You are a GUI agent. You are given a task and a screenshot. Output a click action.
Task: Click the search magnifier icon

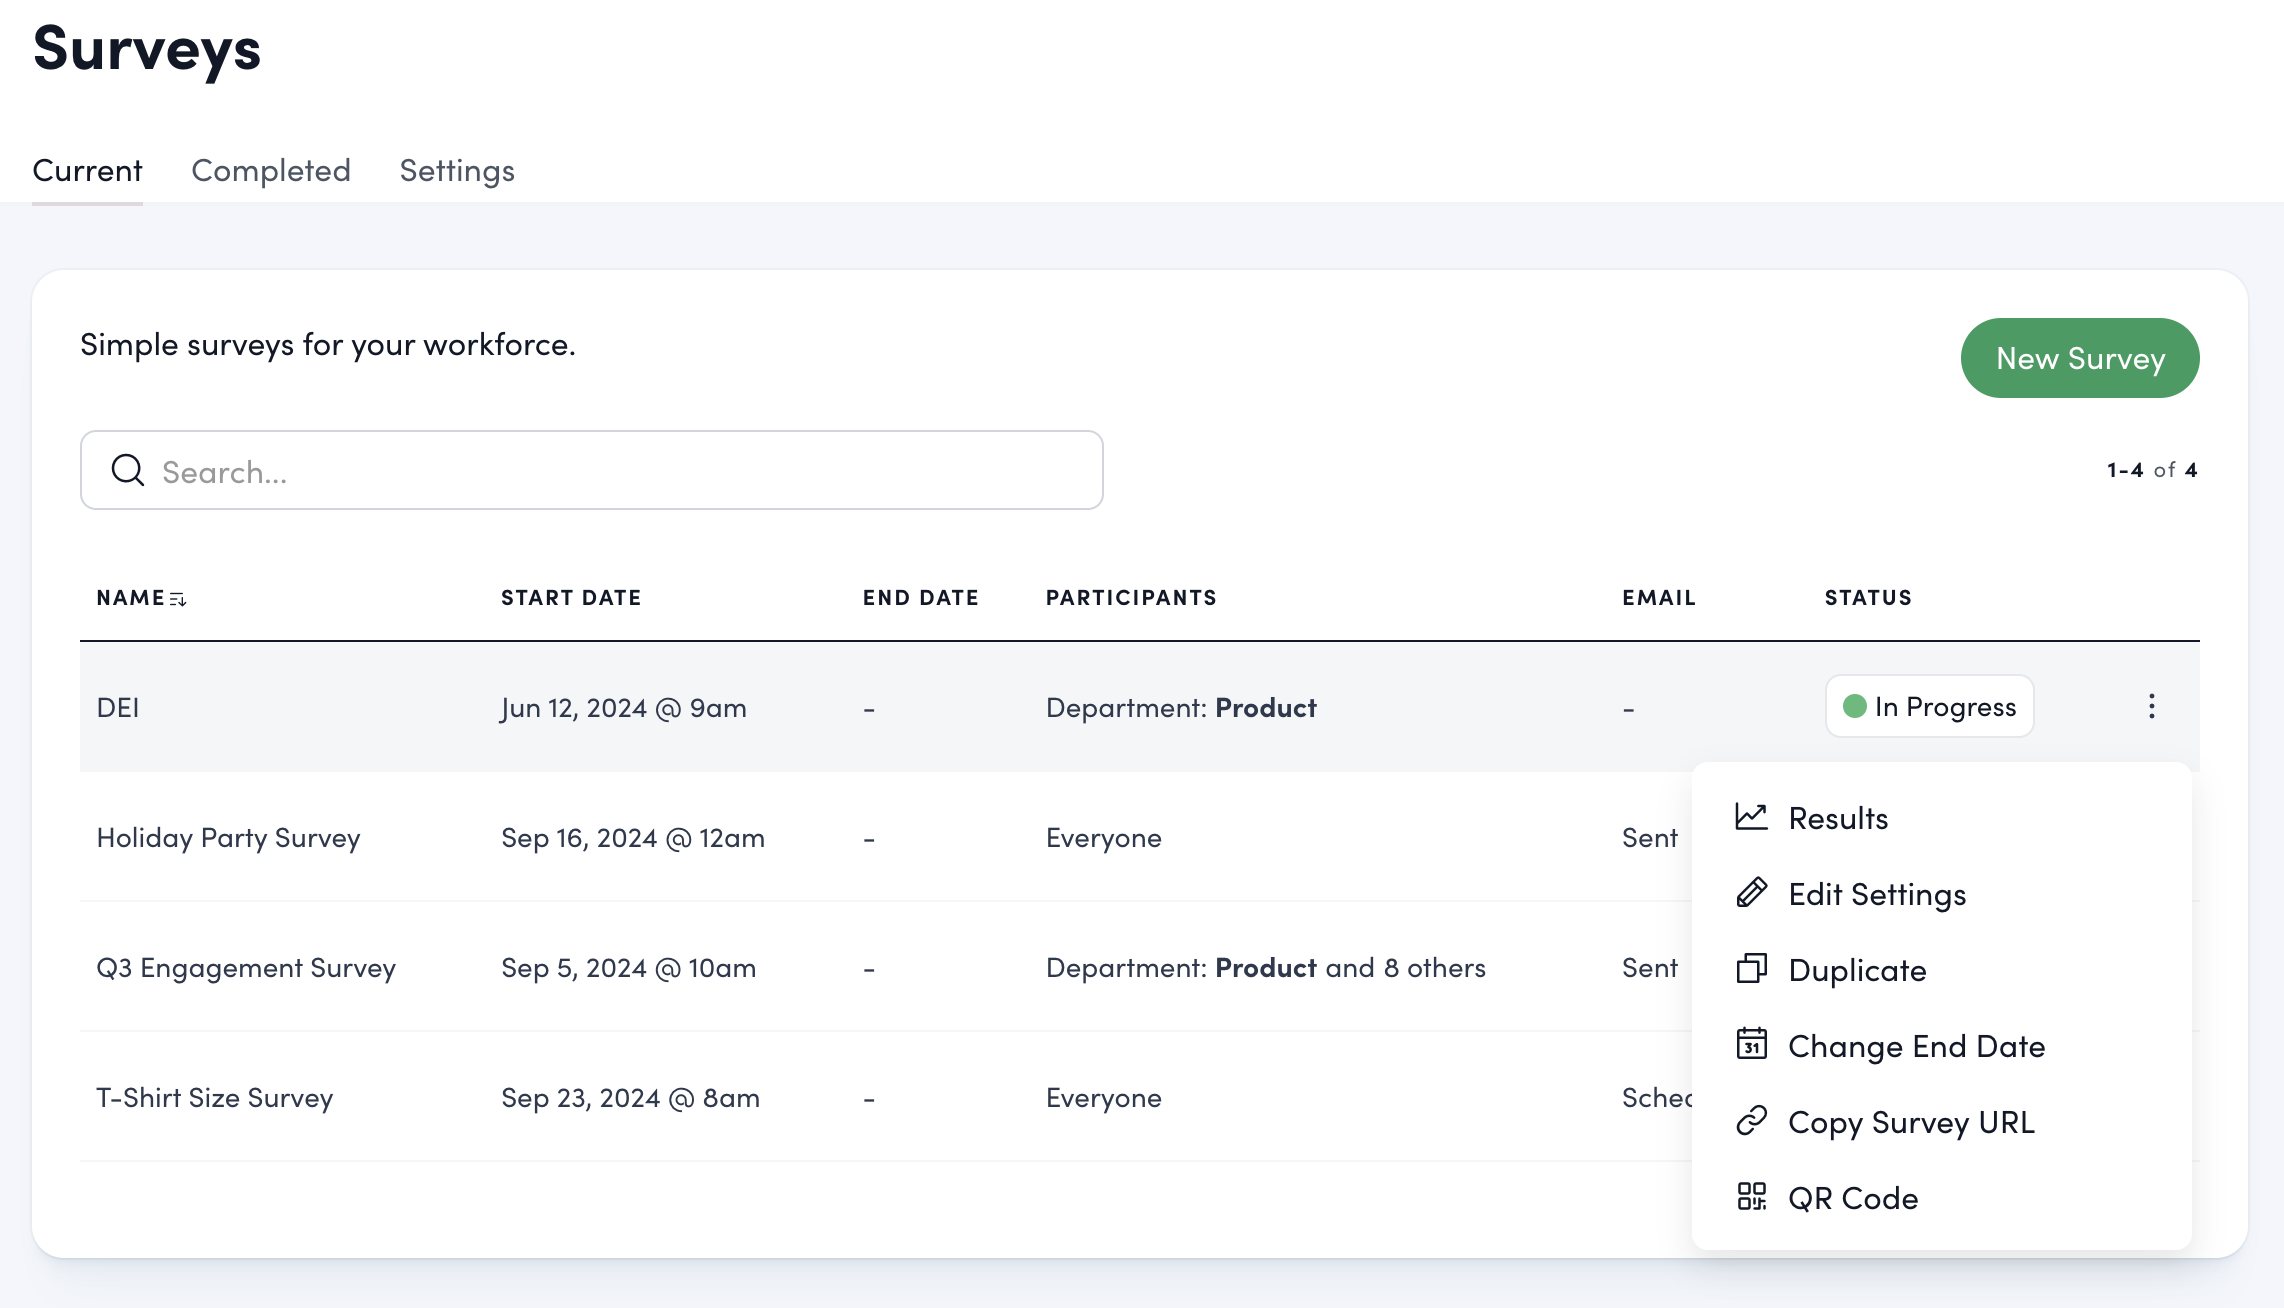128,470
